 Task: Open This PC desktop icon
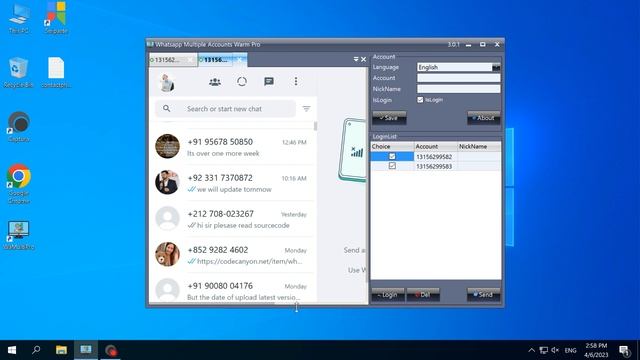[x=18, y=18]
